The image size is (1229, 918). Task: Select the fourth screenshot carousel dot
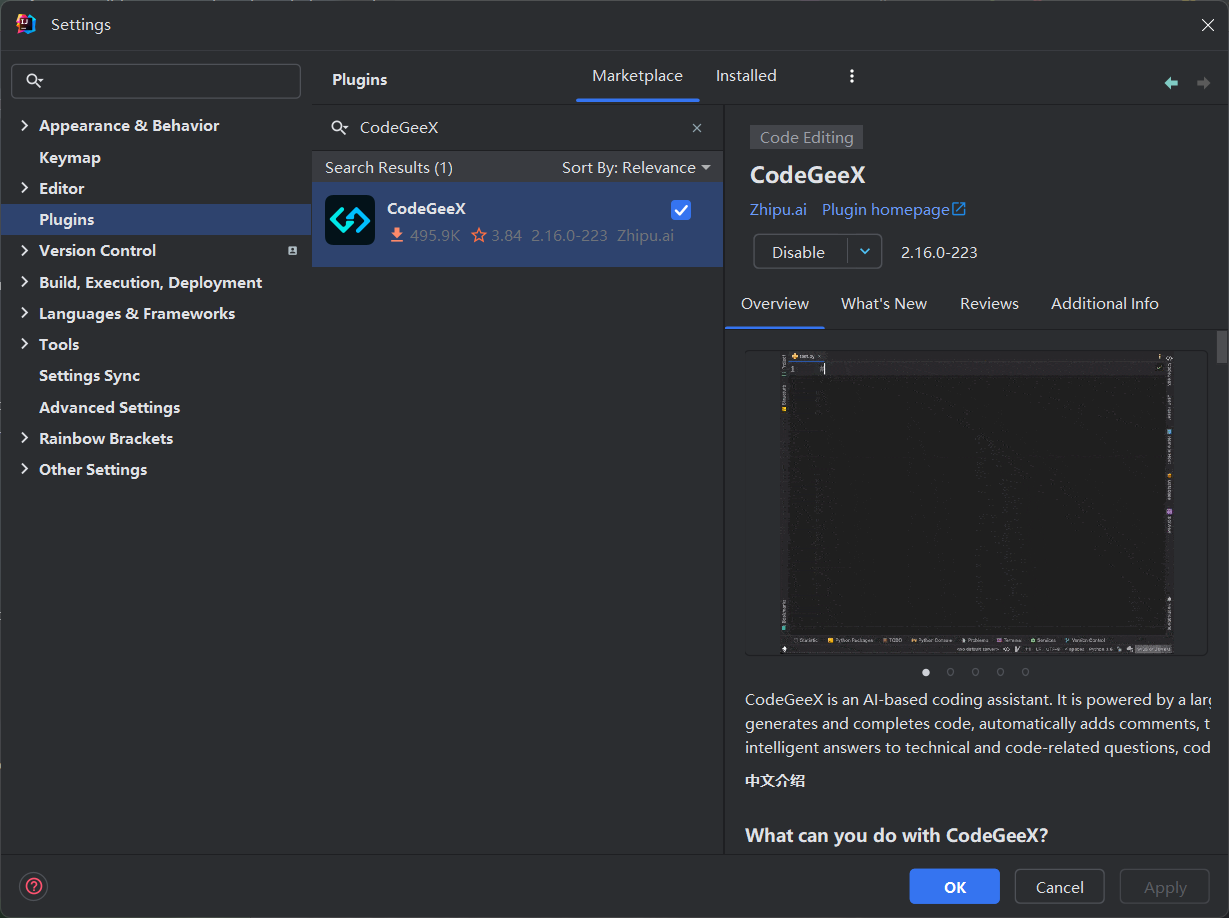click(1001, 672)
